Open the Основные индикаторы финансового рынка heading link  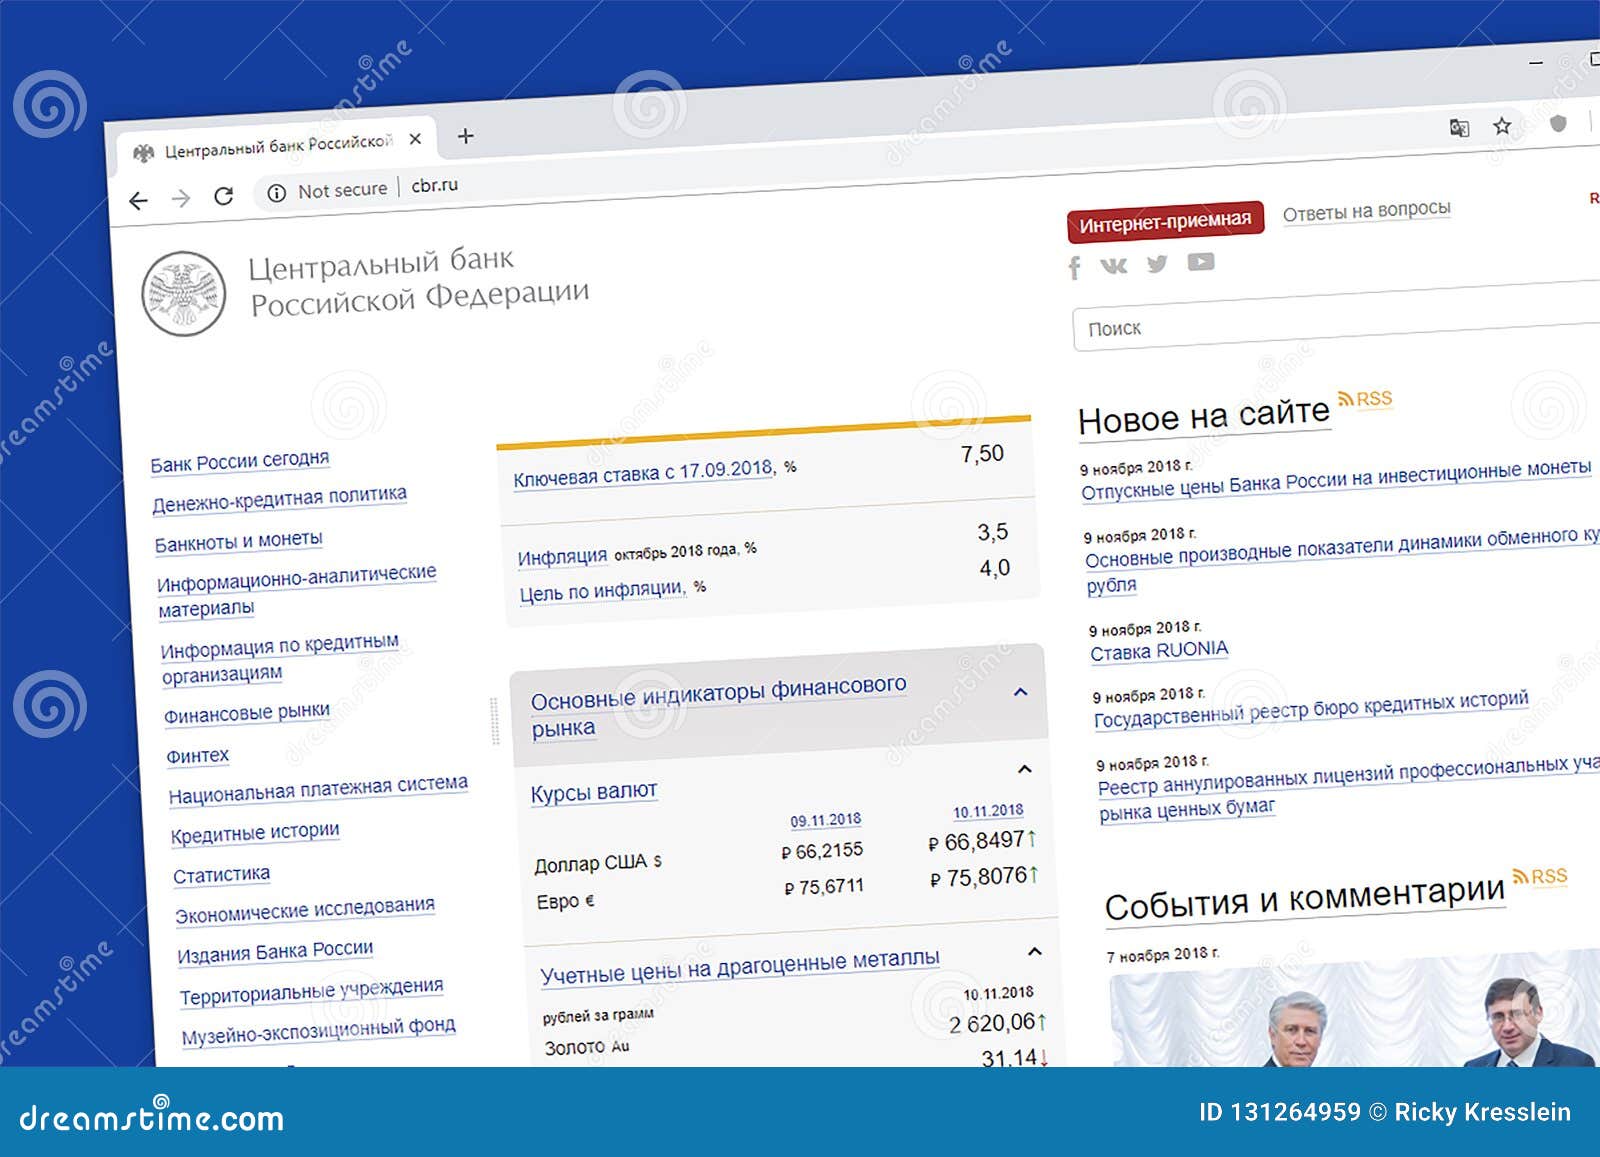718,706
